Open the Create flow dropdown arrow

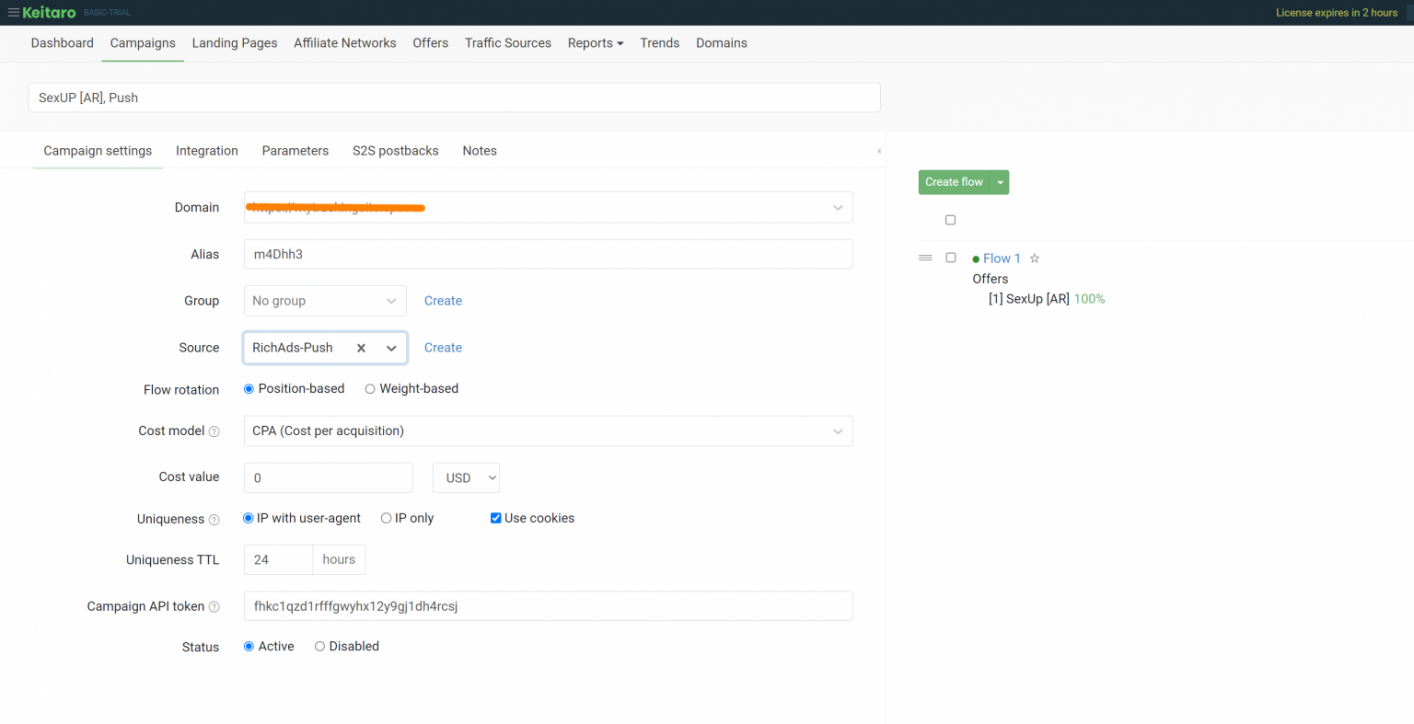(1000, 182)
